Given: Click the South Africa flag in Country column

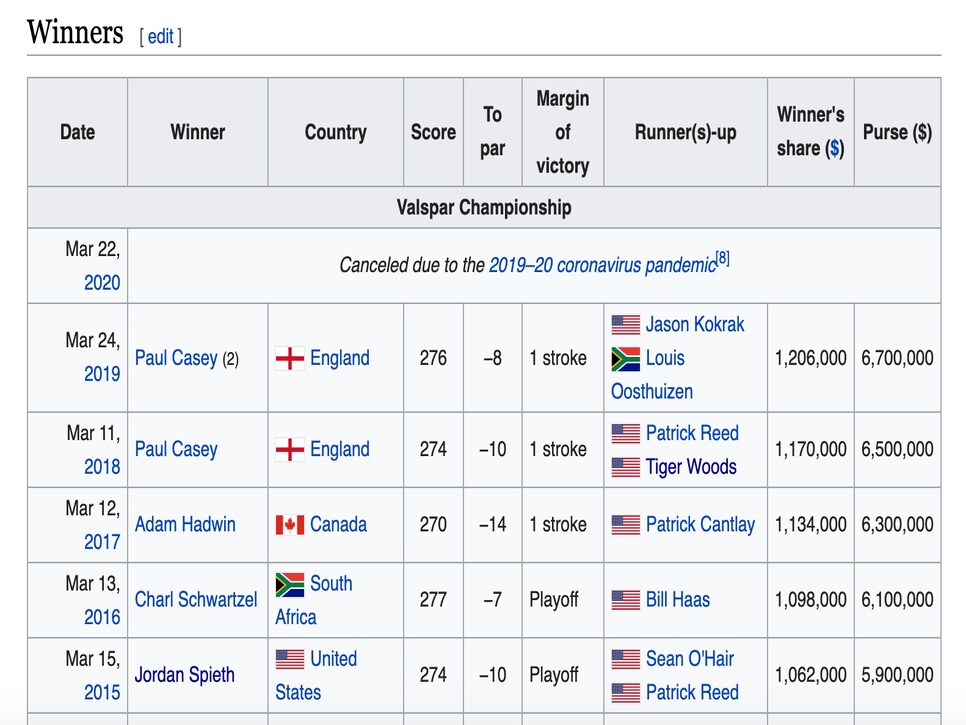Looking at the screenshot, I should (290, 584).
